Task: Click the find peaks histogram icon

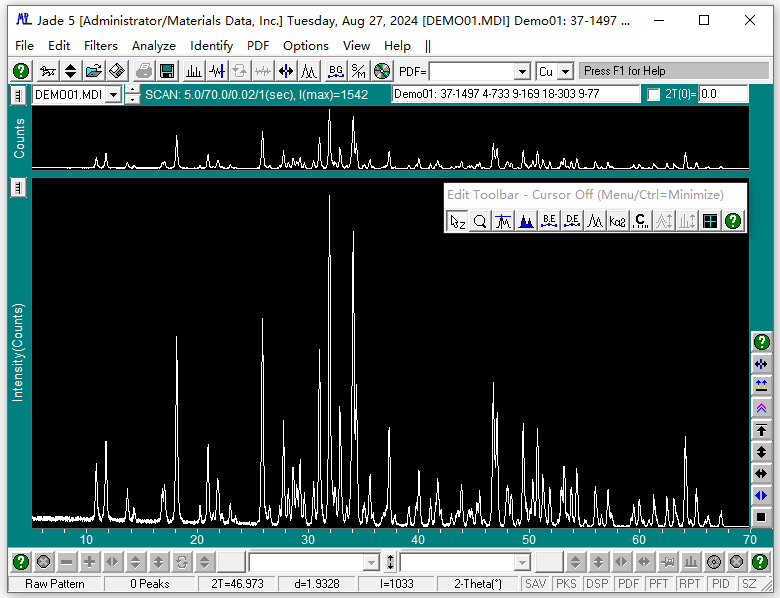Action: click(193, 71)
